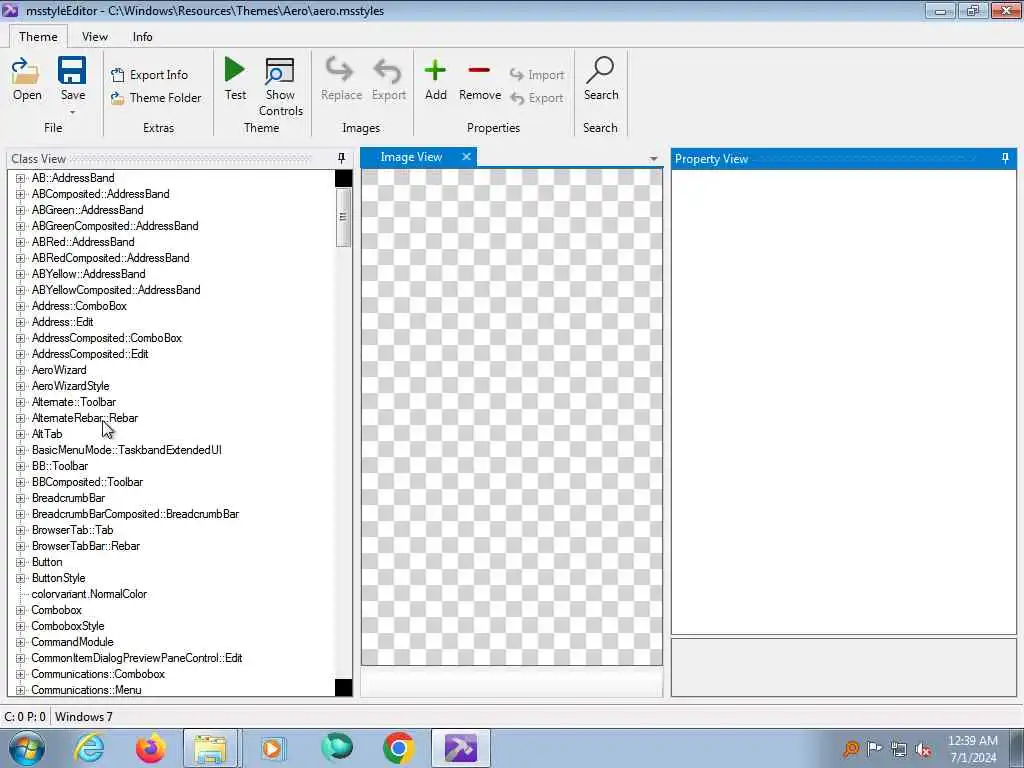The image size is (1024, 768).
Task: Pin or unpin the Class View panel
Action: click(x=342, y=158)
